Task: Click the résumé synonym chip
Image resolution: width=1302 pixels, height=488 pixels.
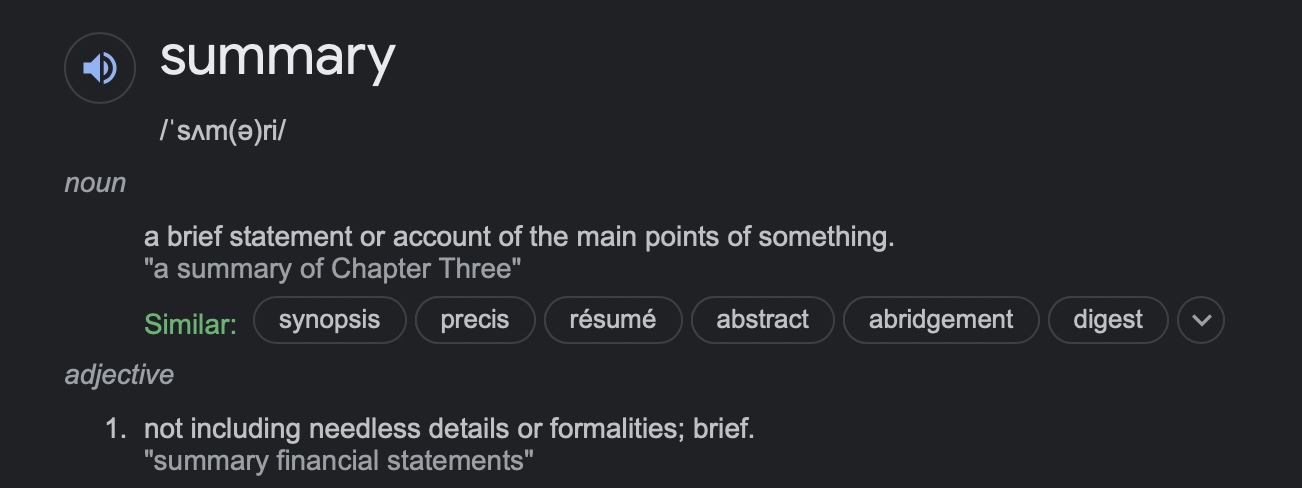Action: tap(613, 320)
